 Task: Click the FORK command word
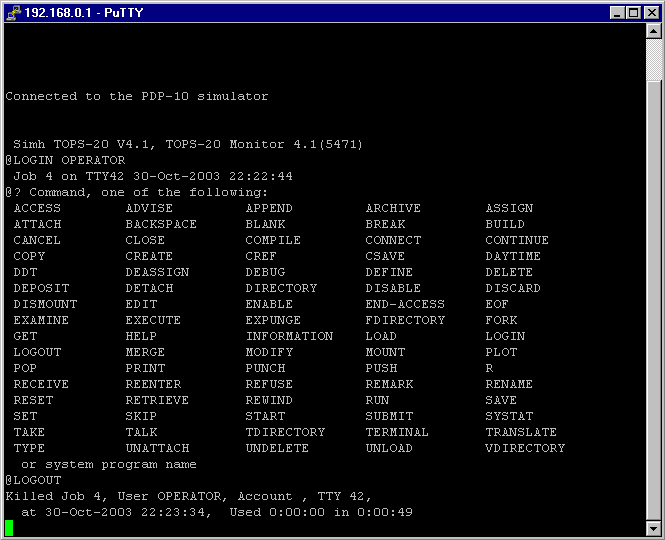coord(501,320)
